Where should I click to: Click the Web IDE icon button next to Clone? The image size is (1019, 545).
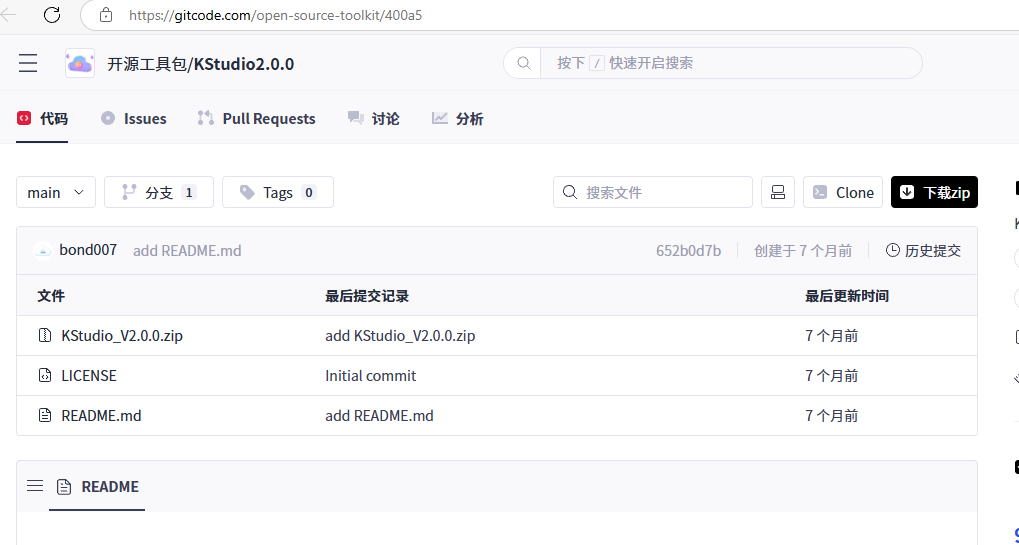pos(778,192)
